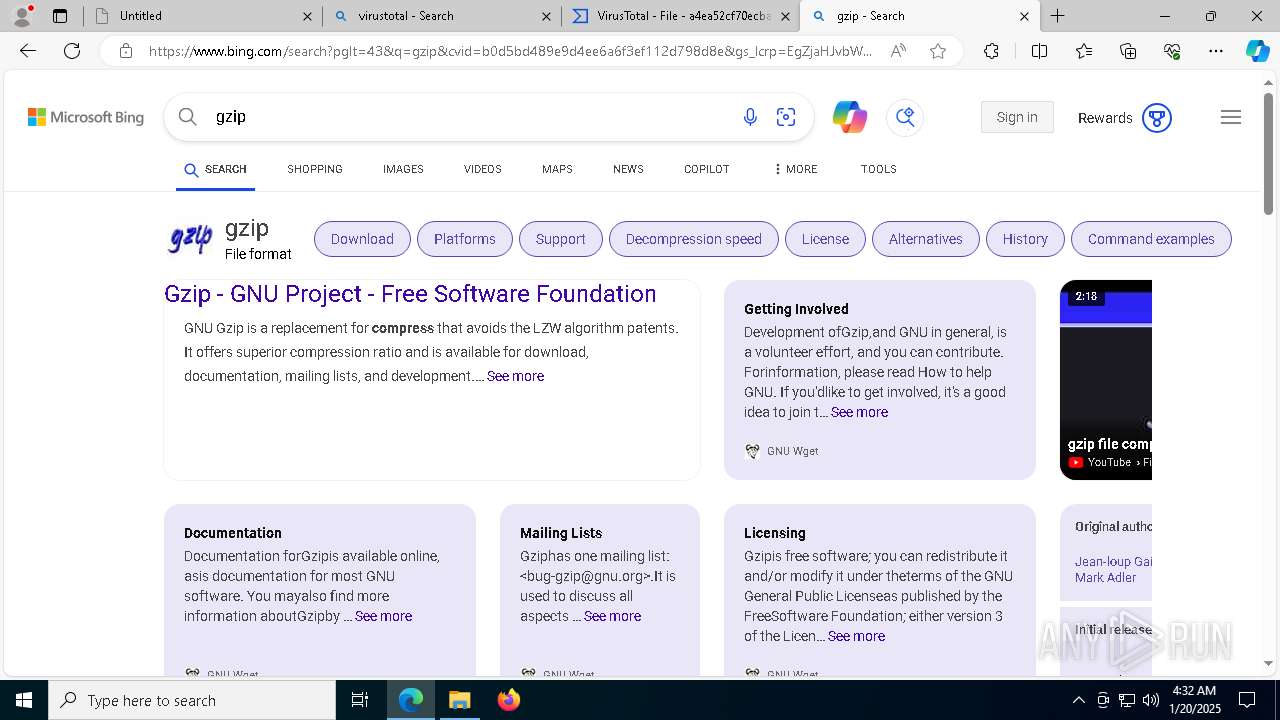Switch to VirusTotal - File tab
The image size is (1280, 720).
click(680, 16)
